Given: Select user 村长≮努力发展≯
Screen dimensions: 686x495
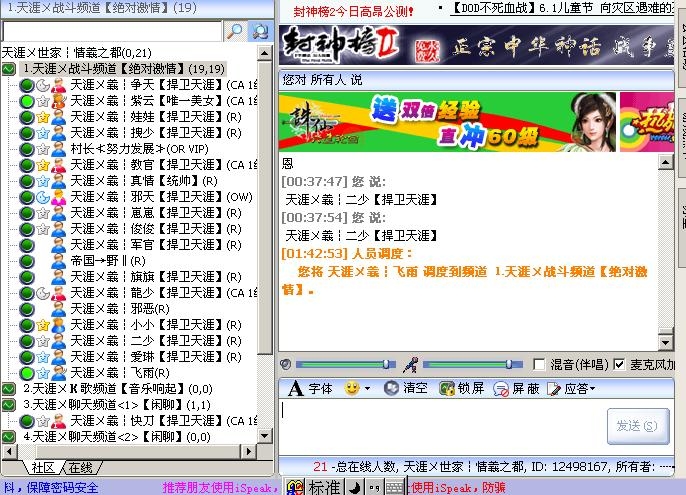Looking at the screenshot, I should (x=140, y=149).
